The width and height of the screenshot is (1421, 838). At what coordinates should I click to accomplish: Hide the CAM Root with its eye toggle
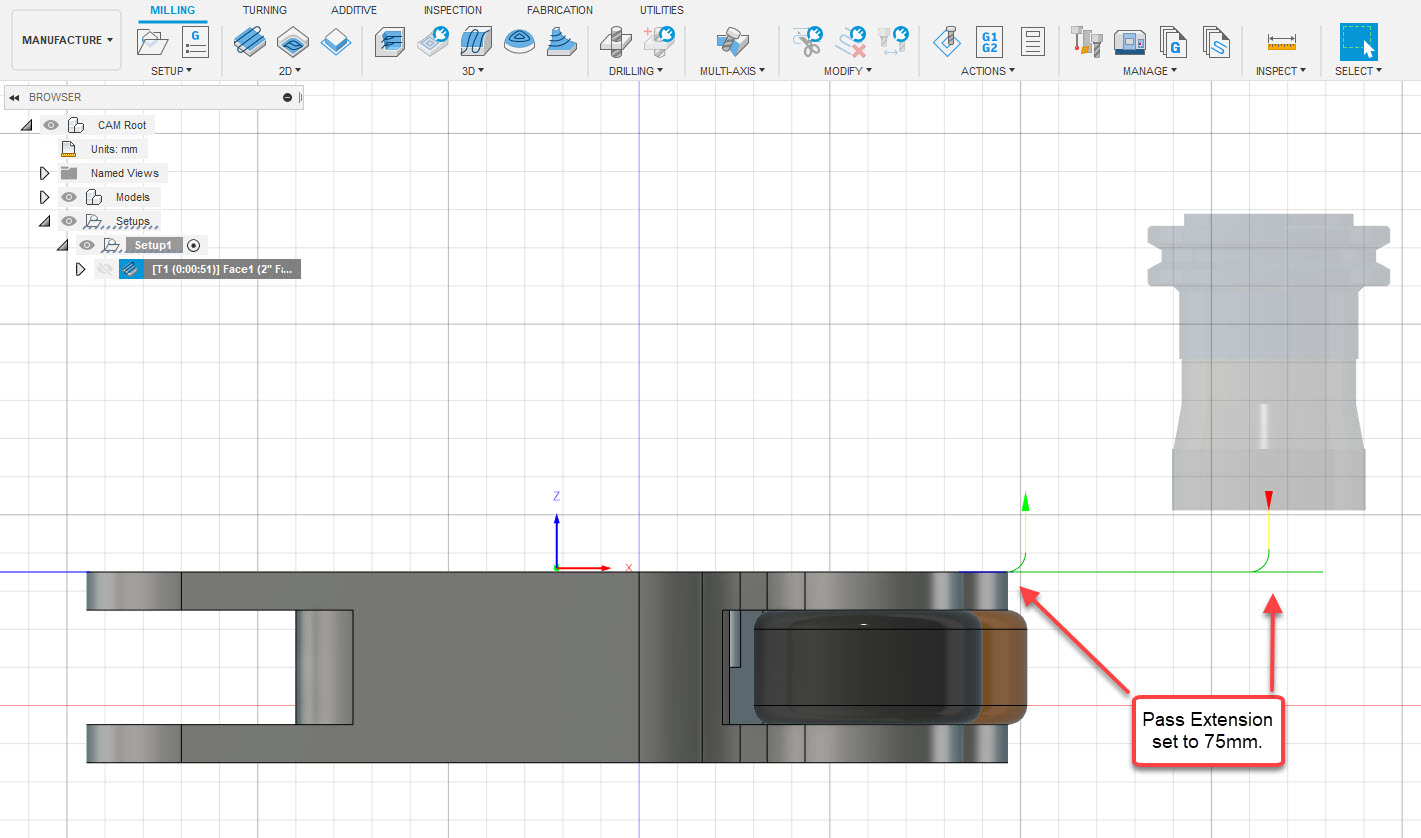pyautogui.click(x=50, y=124)
